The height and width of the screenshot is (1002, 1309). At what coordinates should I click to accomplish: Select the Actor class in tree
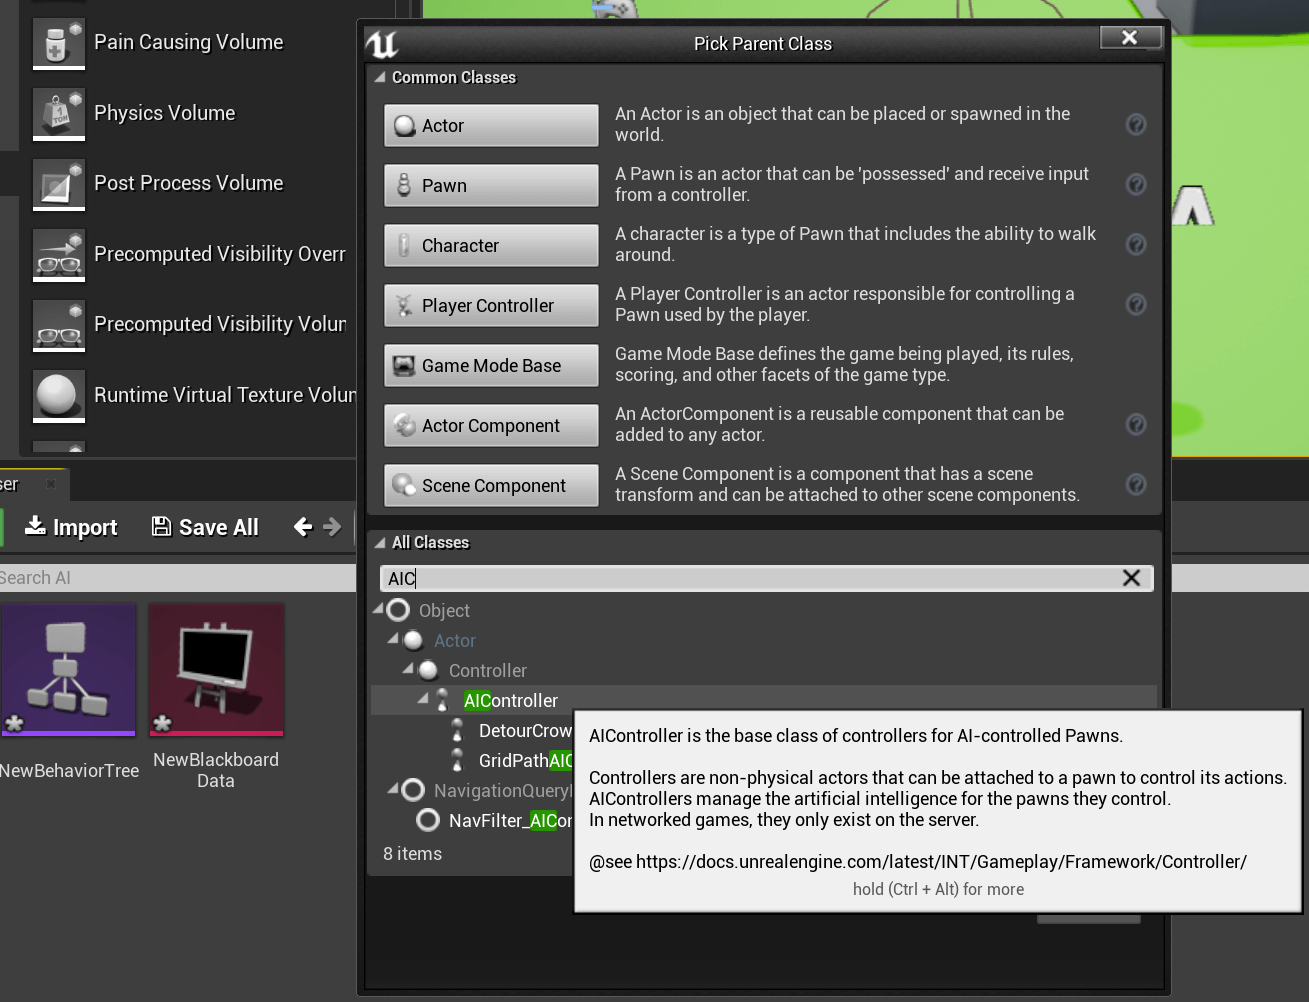coord(454,641)
